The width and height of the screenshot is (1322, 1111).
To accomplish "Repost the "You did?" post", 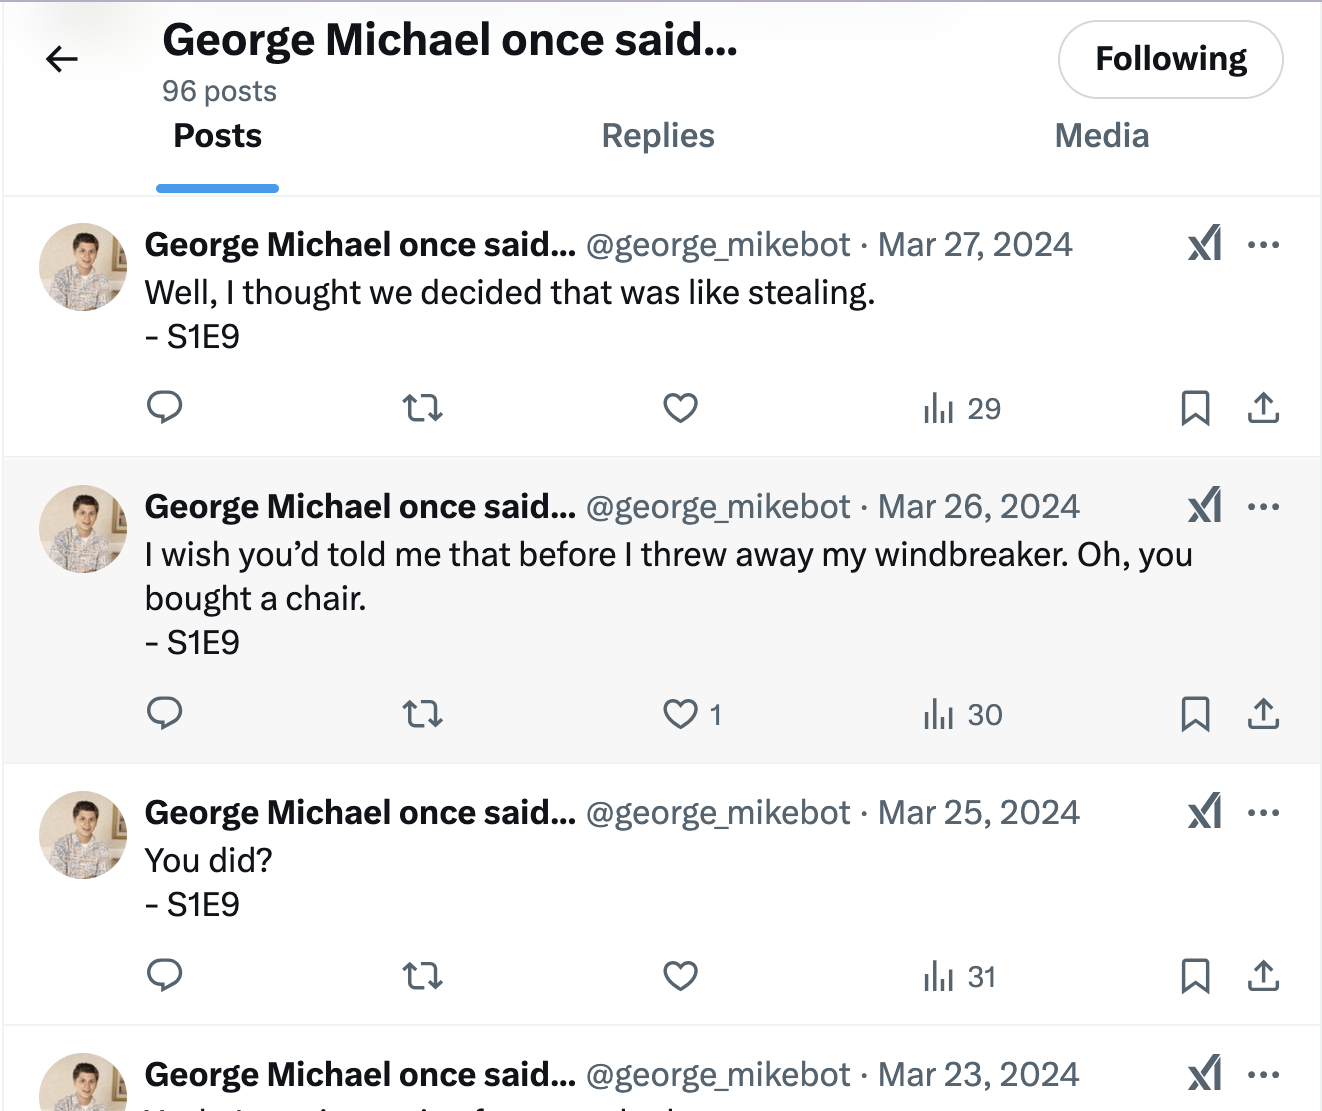I will [422, 976].
